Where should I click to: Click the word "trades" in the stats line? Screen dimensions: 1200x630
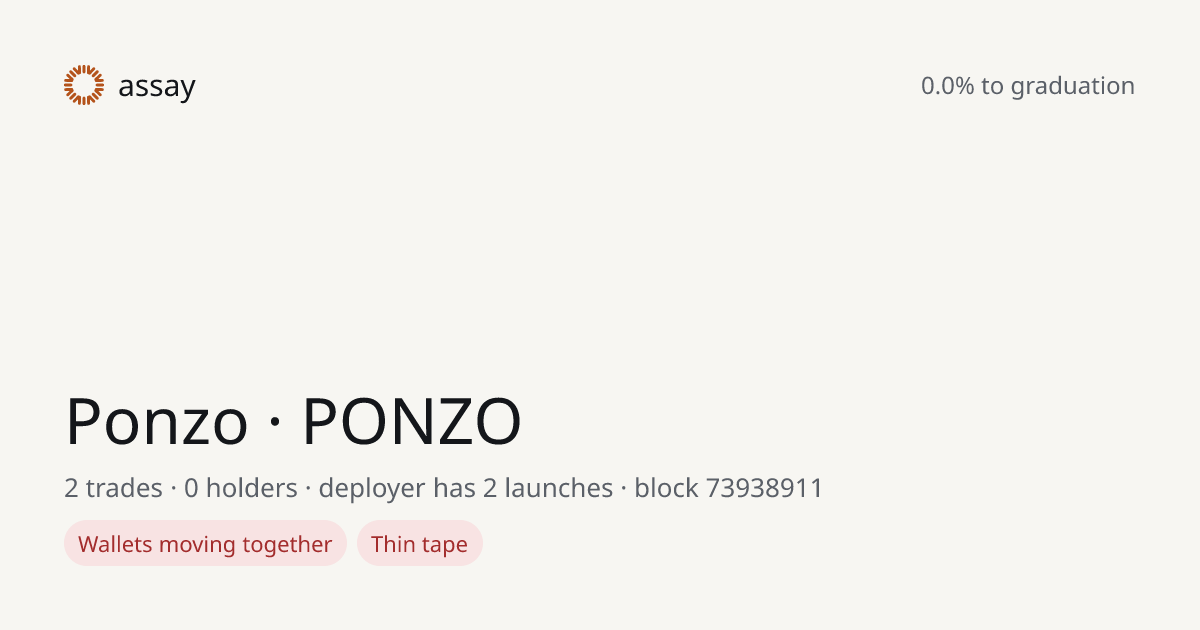point(124,488)
